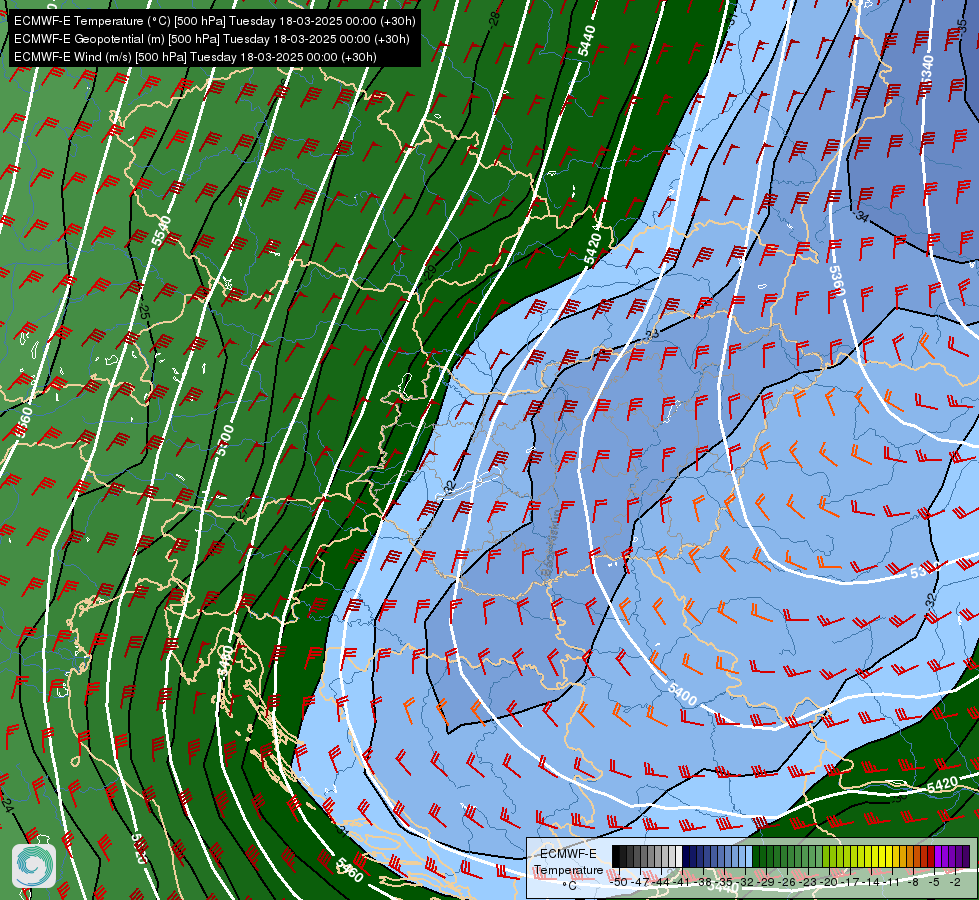
Task: Click the -41 value in the temperature legend
Action: pyautogui.click(x=681, y=882)
